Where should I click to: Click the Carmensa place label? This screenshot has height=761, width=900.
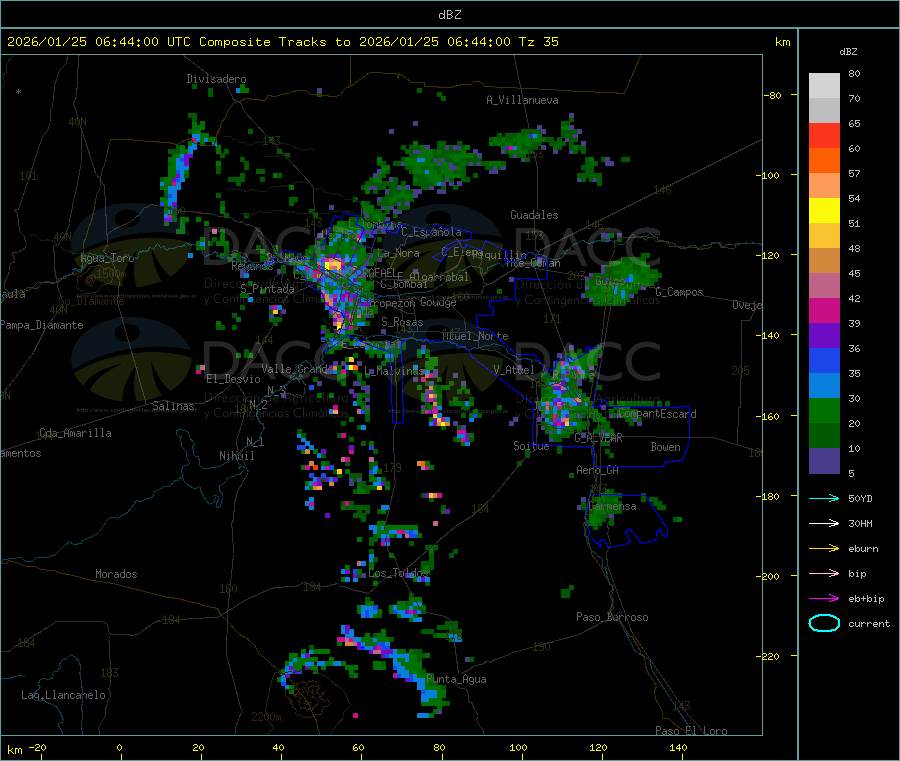612,506
